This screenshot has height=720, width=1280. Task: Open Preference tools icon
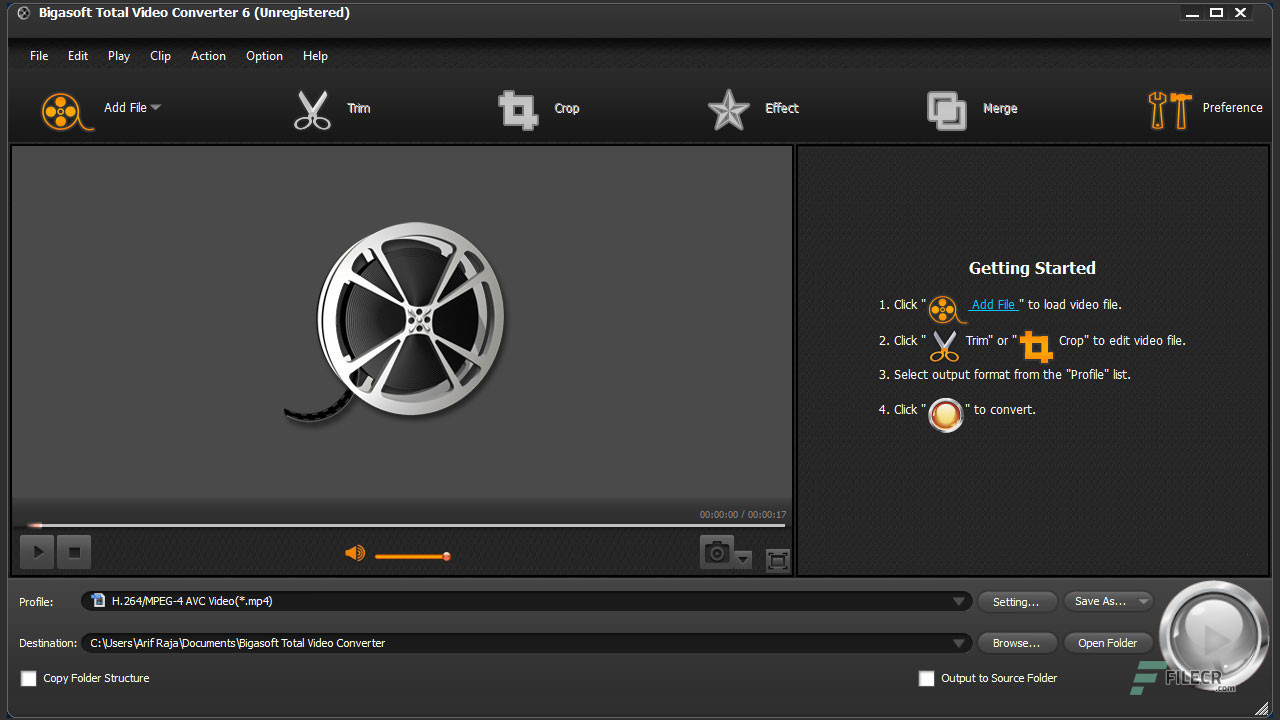[x=1169, y=110]
